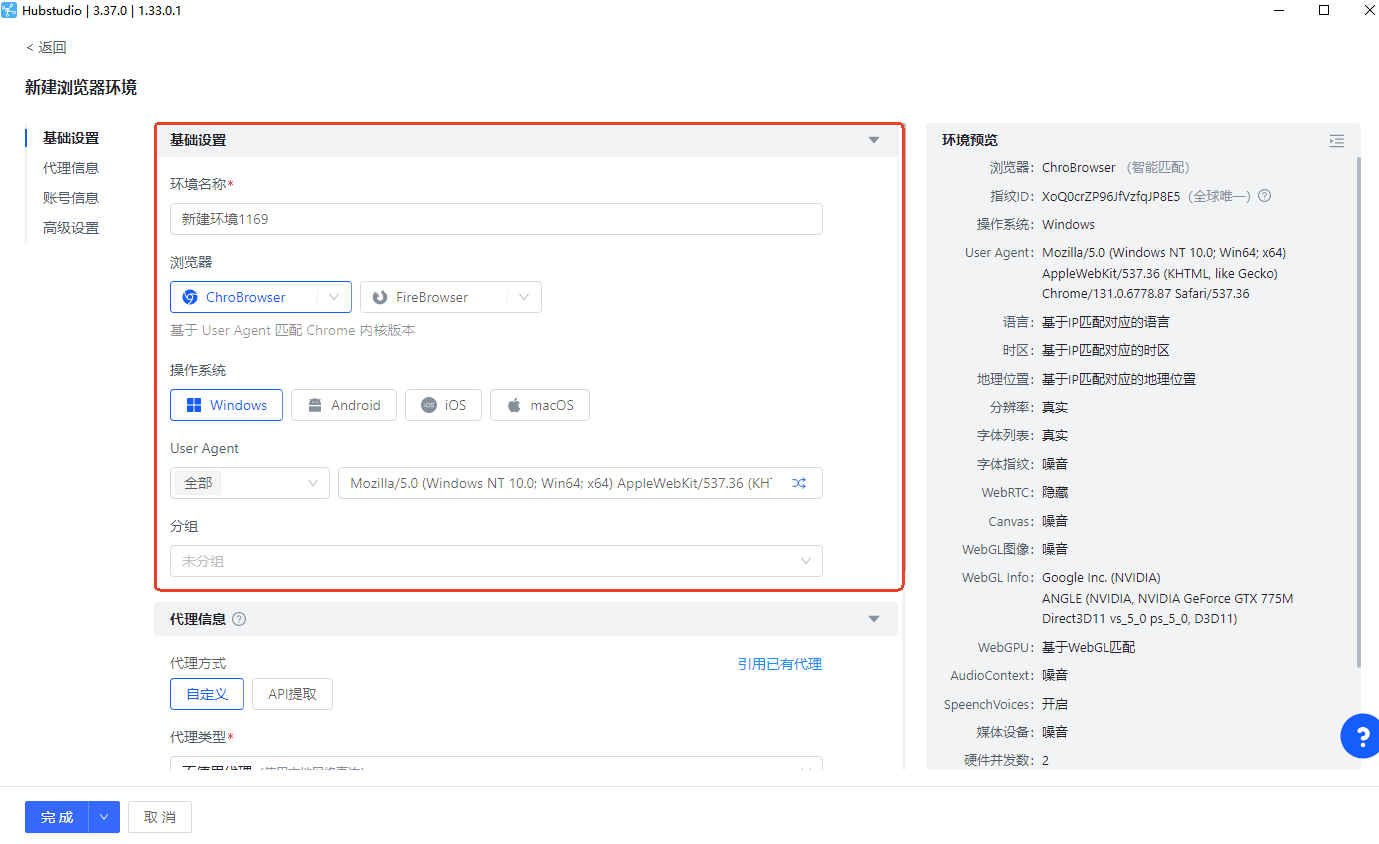Open ChroBrowser version dropdown arrow
This screenshot has width=1379, height=844.
334,297
